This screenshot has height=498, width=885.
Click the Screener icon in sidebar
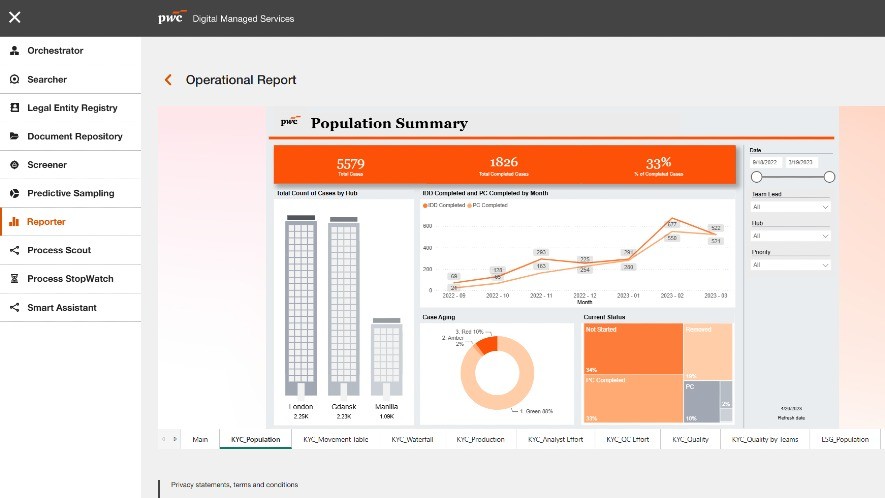click(x=15, y=164)
